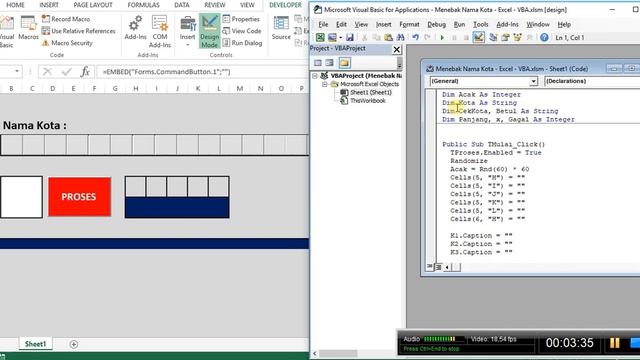The image size is (640, 360).
Task: Click View Object icon in Project pane
Action: 329,63
